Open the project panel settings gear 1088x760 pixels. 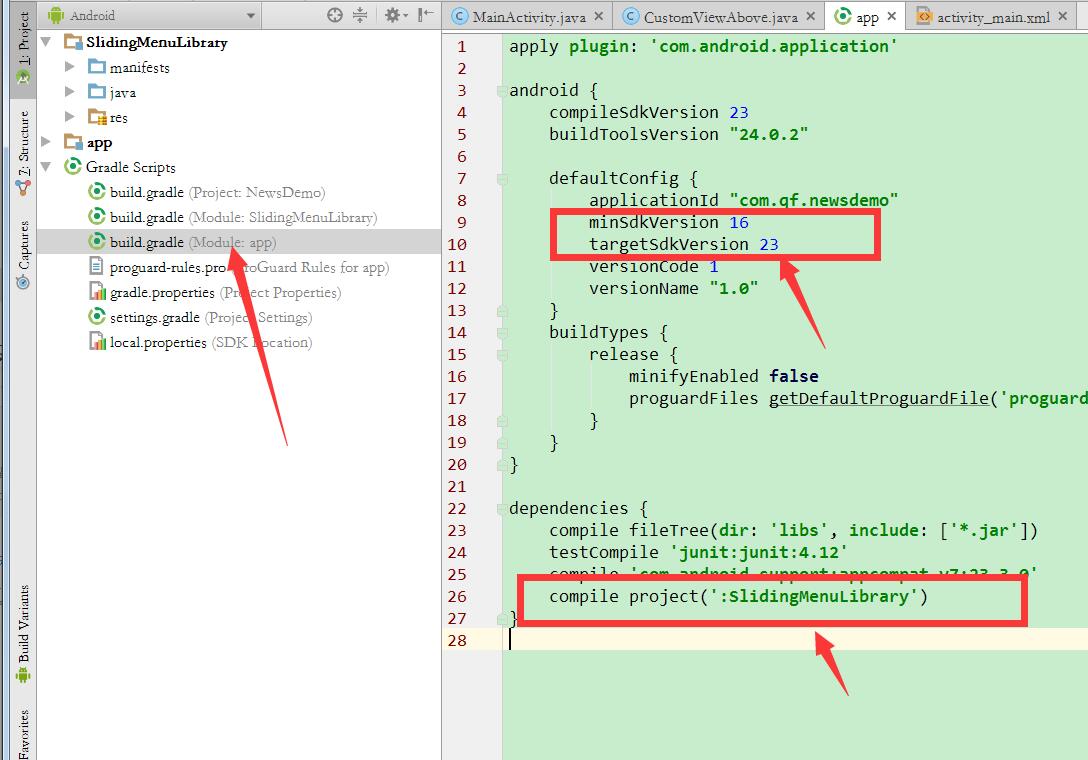pyautogui.click(x=396, y=15)
